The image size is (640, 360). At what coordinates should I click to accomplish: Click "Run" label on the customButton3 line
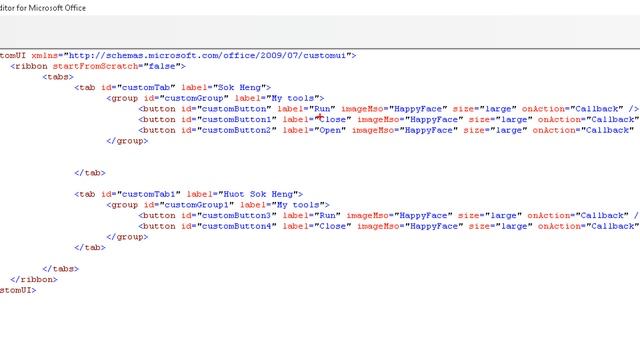[x=327, y=216]
